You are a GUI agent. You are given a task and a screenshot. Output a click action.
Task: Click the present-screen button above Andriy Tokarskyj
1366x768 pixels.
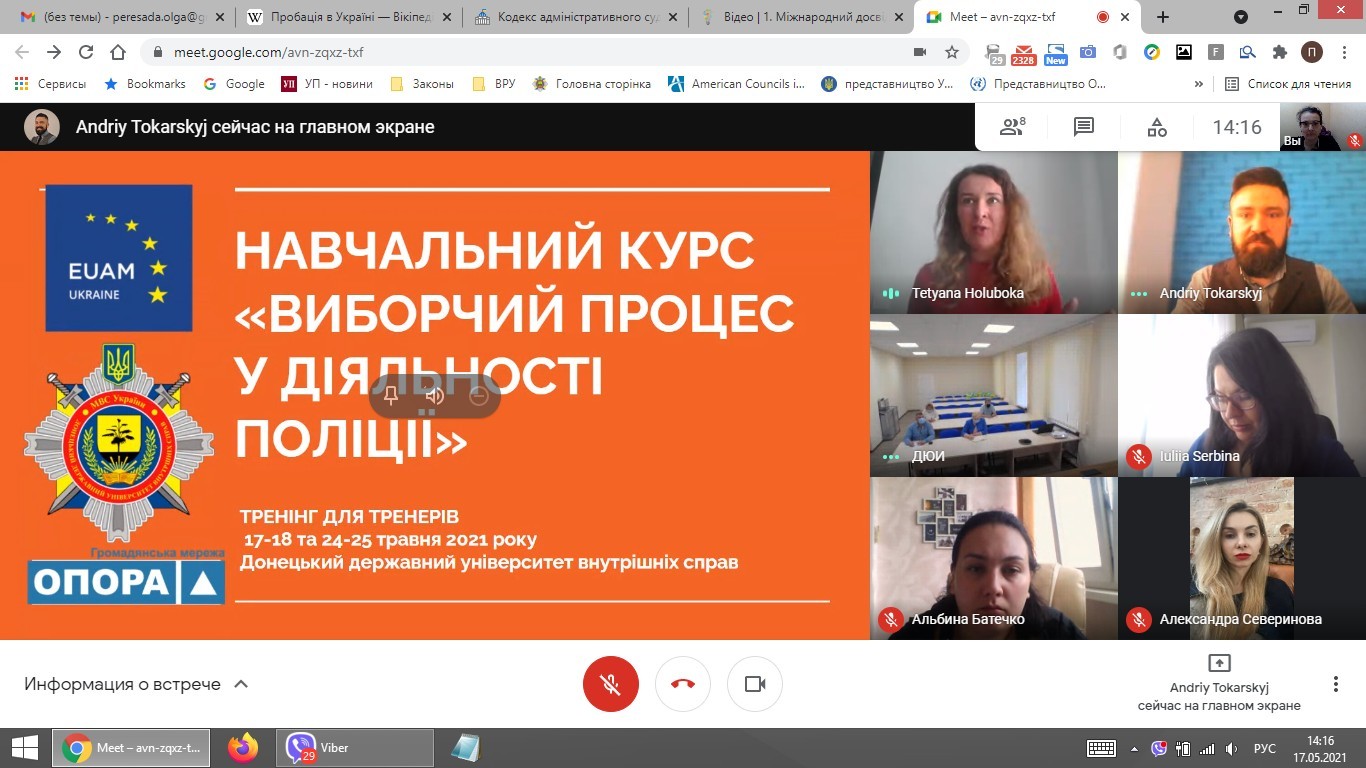1219,663
